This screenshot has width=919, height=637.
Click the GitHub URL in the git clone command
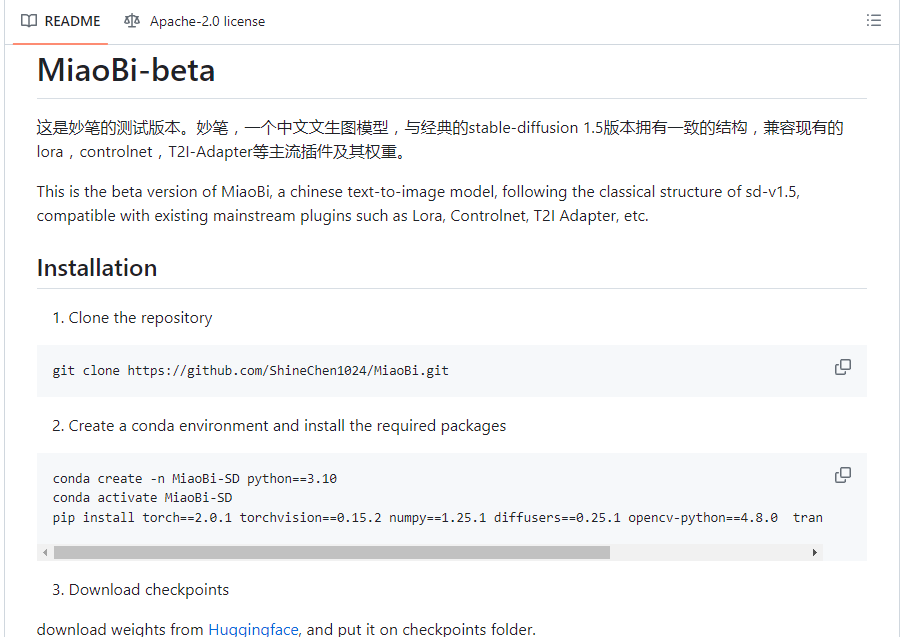pyautogui.click(x=288, y=370)
